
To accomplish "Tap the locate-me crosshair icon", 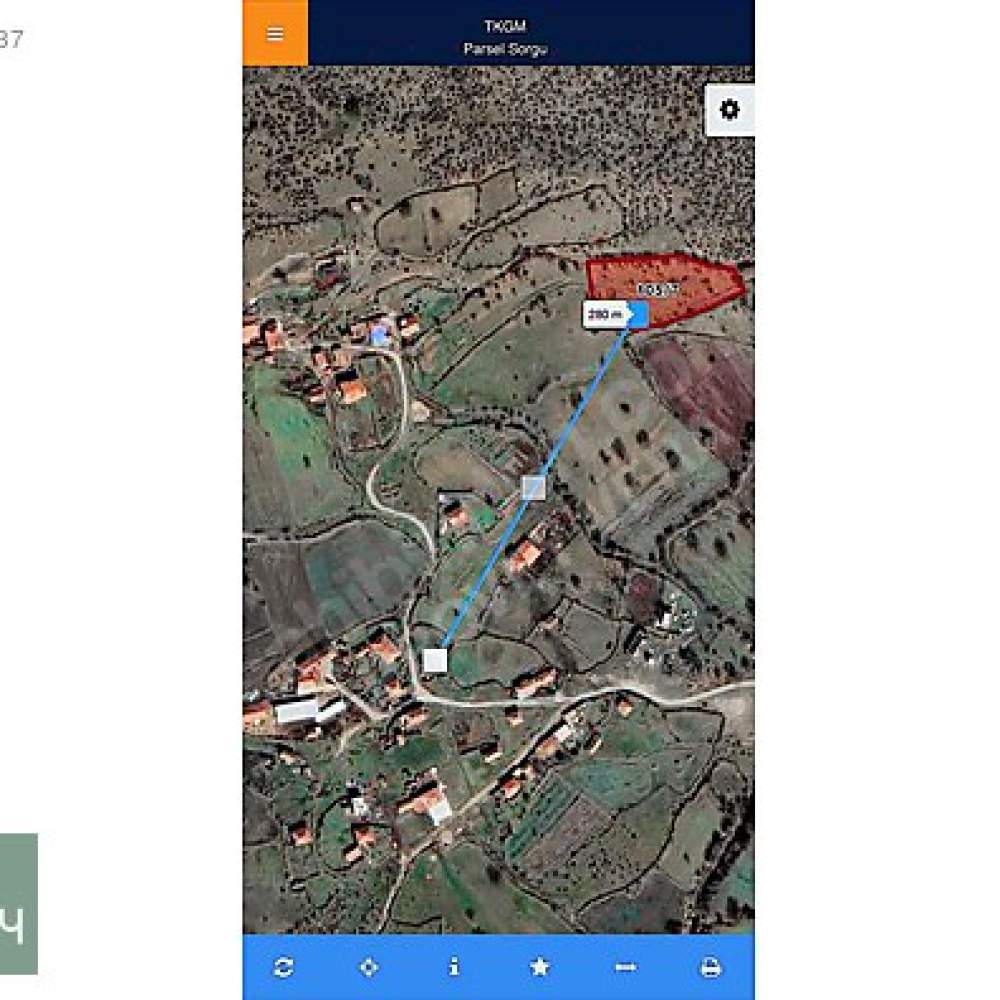I will 369,967.
